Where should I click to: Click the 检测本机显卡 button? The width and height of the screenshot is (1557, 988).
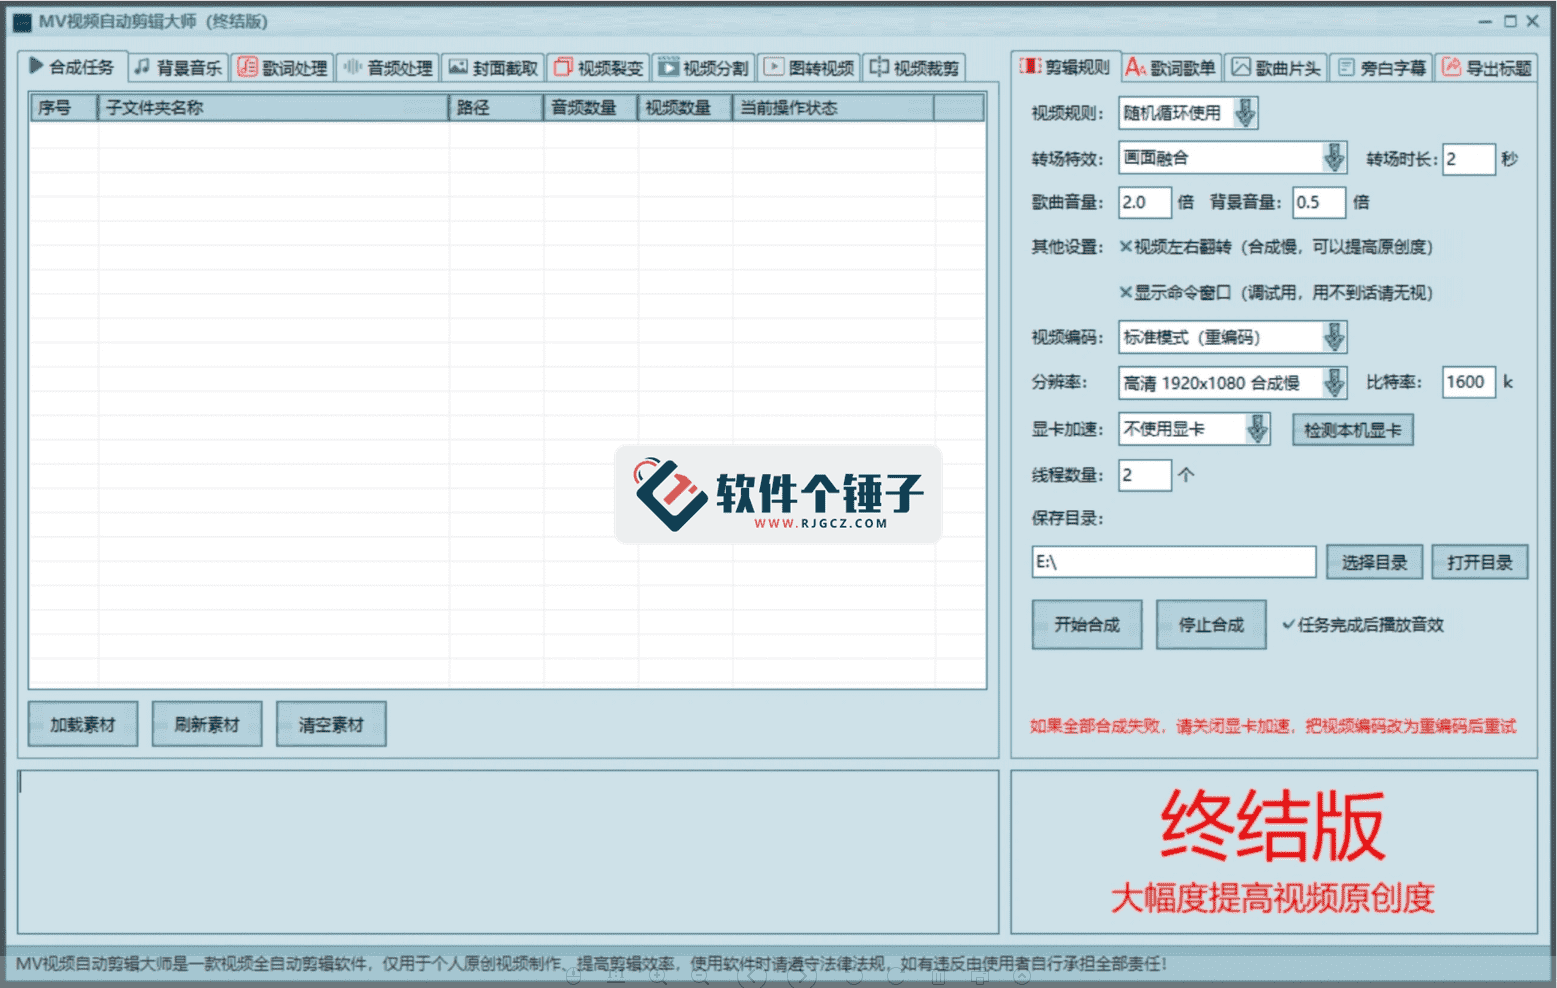pos(1353,430)
